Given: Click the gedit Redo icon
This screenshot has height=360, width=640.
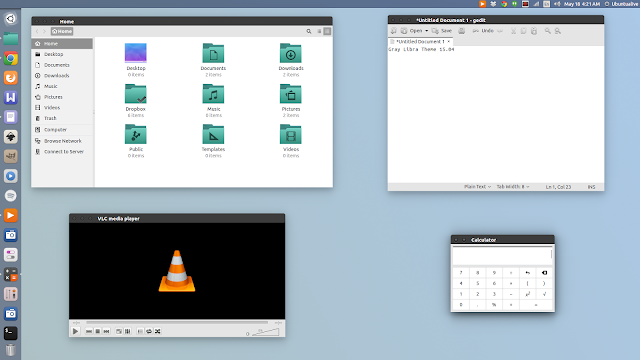Looking at the screenshot, I should 500,31.
